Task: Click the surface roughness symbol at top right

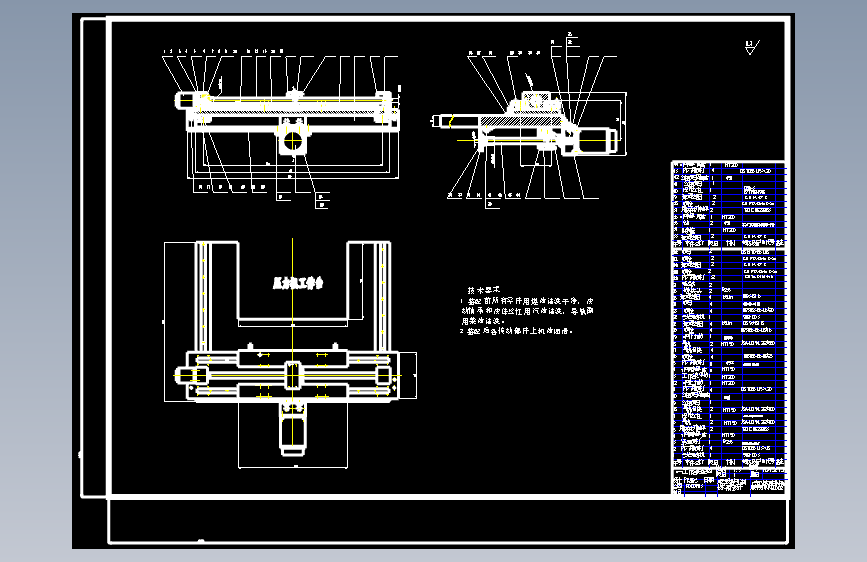Action: (752, 48)
